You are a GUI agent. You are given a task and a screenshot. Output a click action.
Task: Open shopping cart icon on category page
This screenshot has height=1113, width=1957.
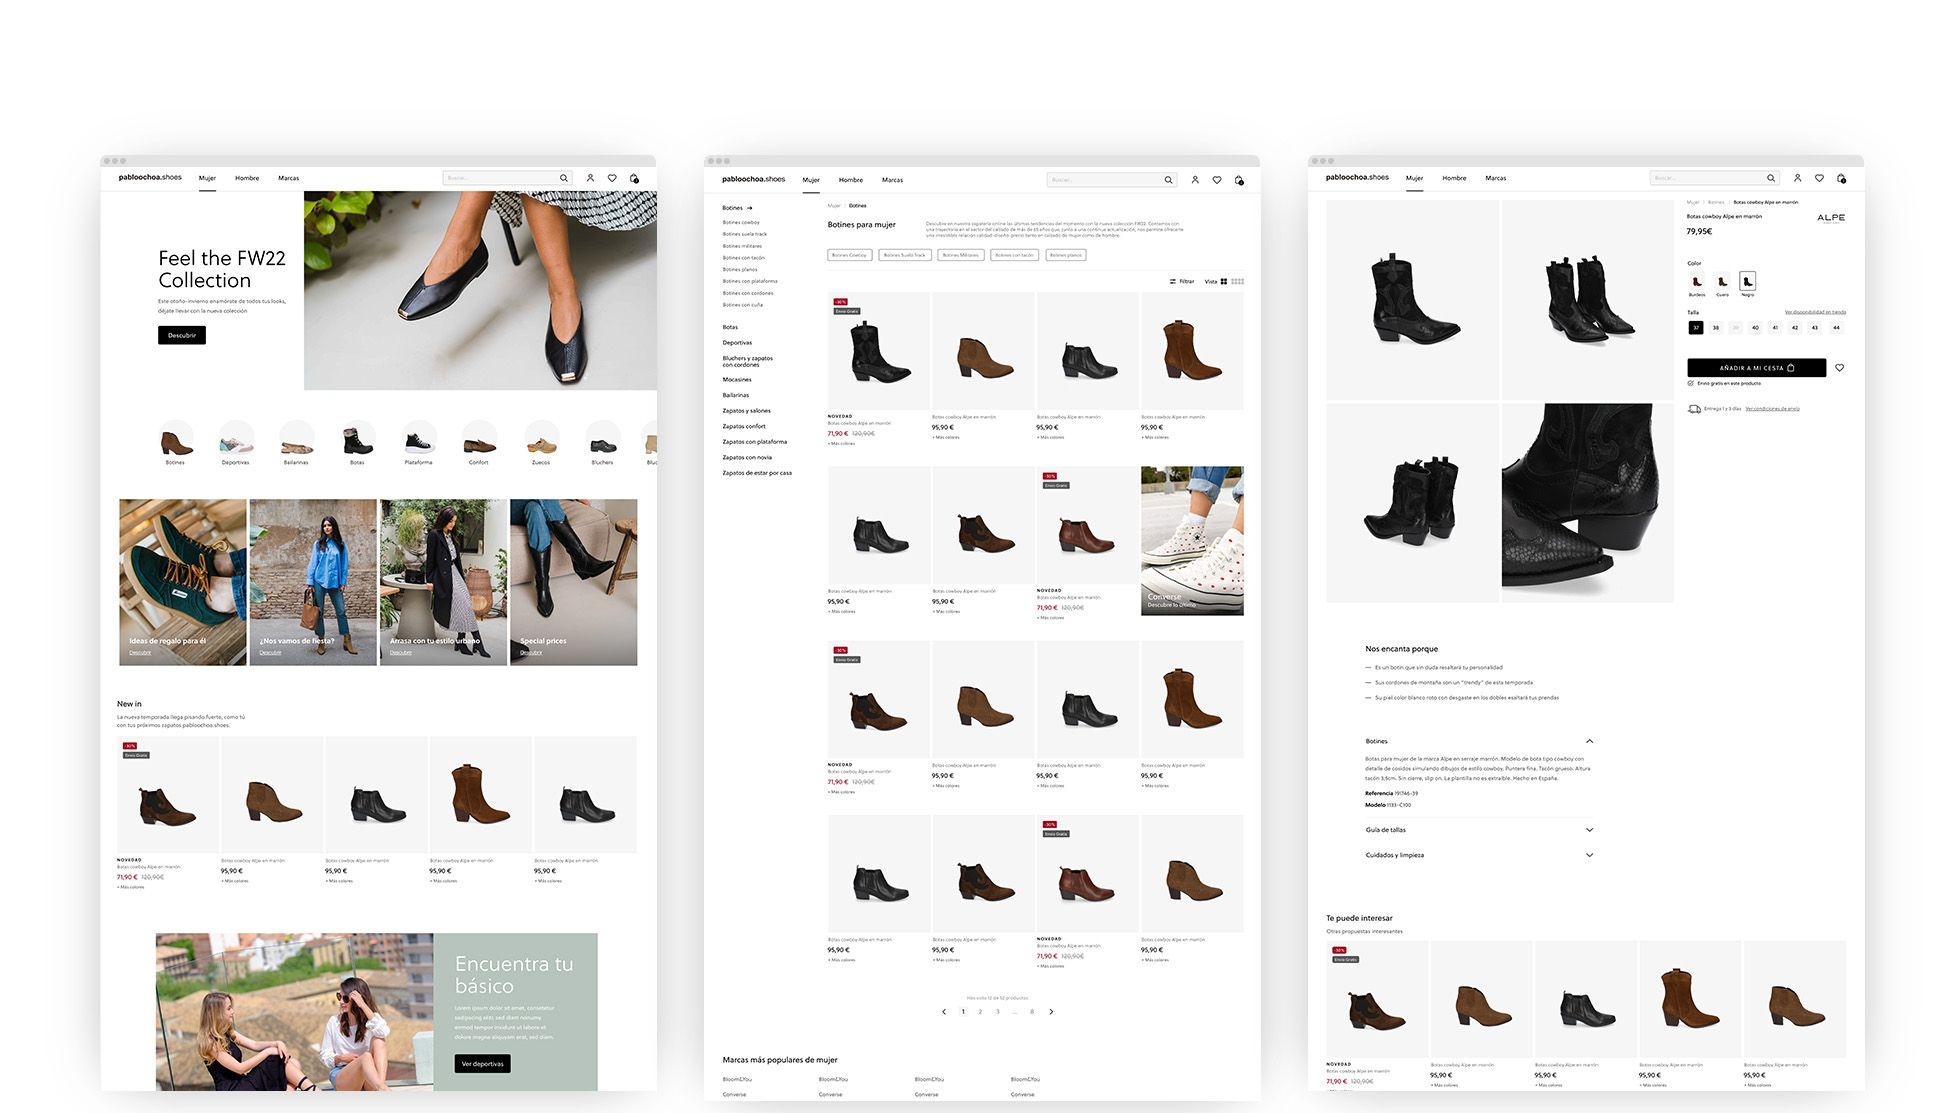tap(1239, 180)
